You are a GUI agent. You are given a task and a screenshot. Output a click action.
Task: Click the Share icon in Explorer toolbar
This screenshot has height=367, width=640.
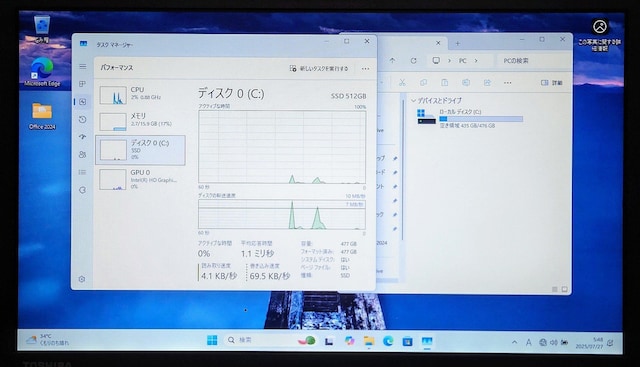tap(487, 82)
